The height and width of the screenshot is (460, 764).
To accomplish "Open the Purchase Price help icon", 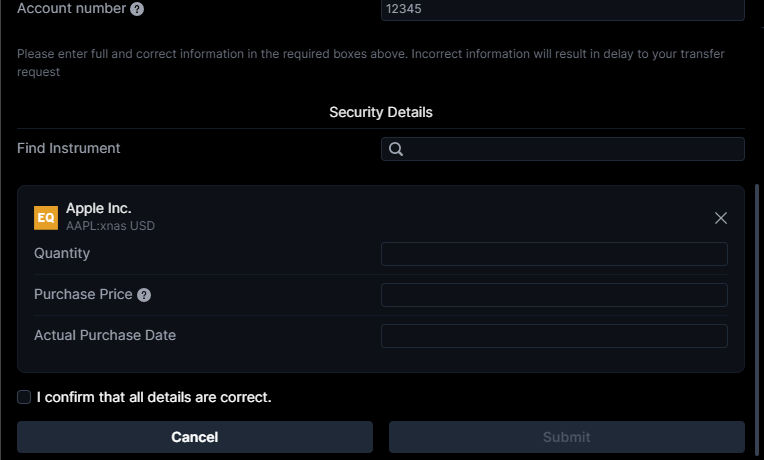I will (144, 295).
